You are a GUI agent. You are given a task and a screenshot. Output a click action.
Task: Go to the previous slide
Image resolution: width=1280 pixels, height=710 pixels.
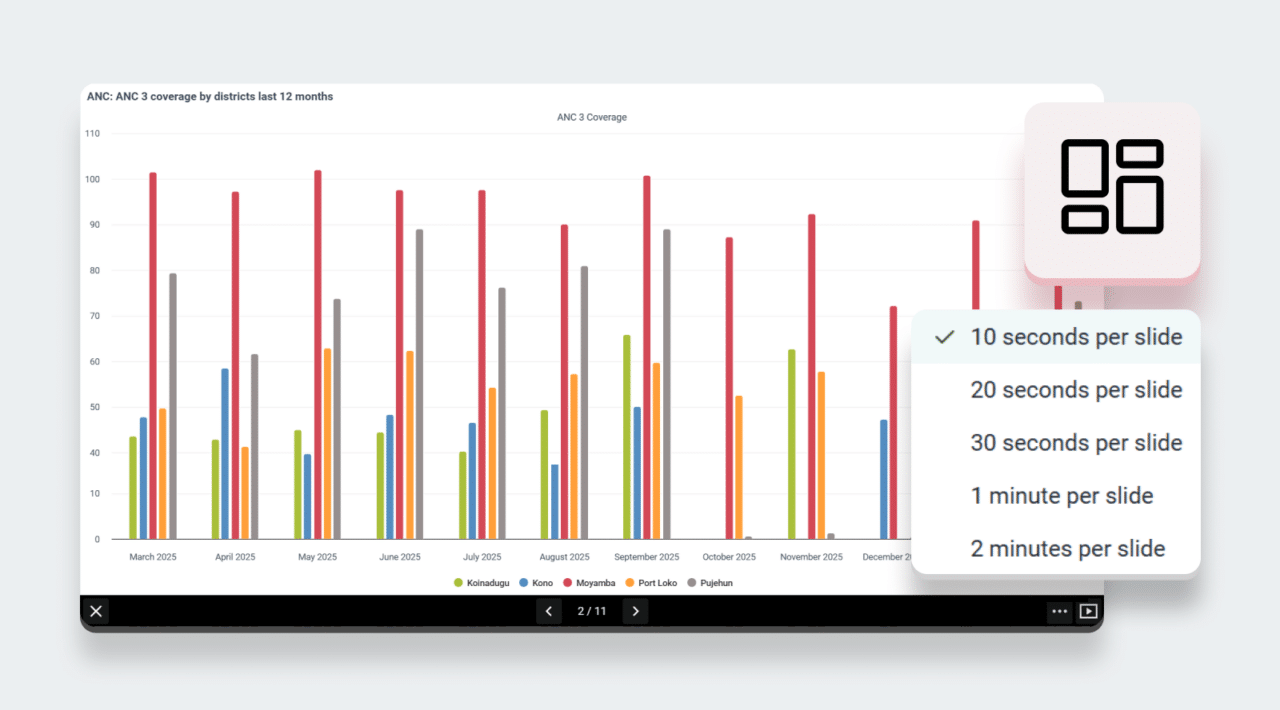click(548, 611)
